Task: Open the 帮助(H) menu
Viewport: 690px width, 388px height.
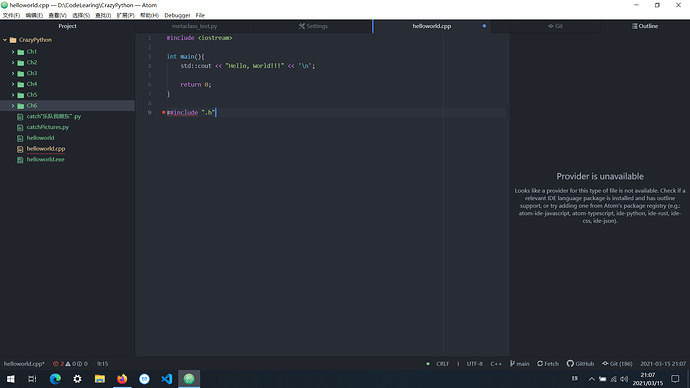Action: pos(149,15)
